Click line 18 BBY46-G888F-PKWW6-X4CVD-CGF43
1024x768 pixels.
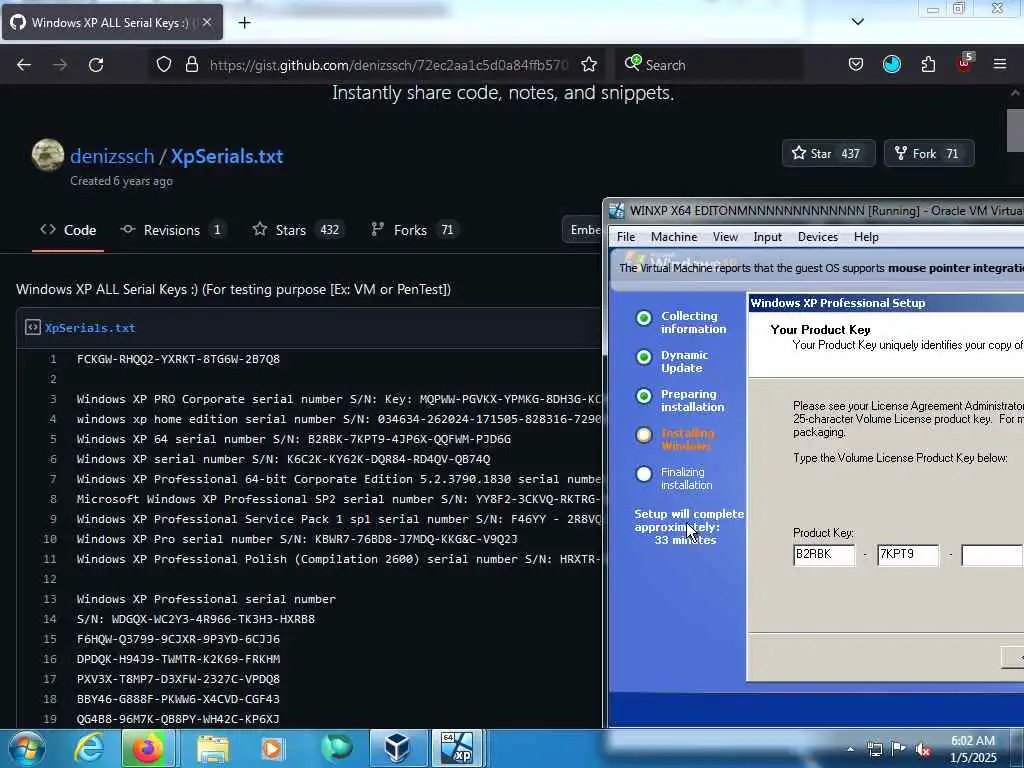(x=178, y=699)
